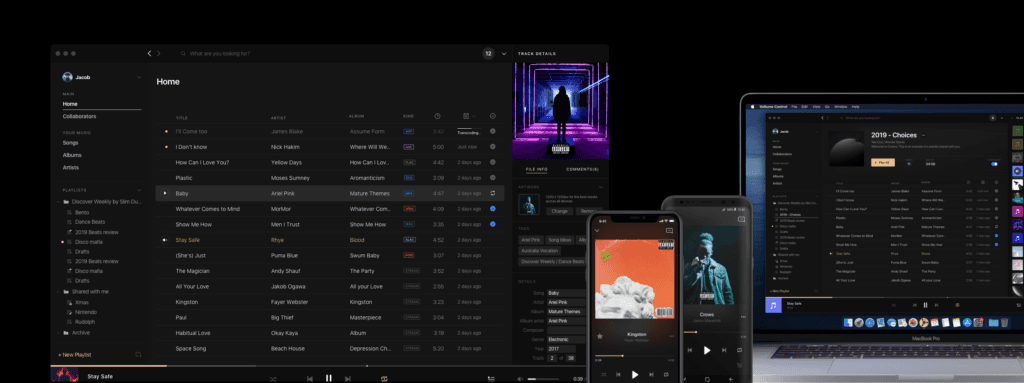1024x383 pixels.
Task: Click the Genre field showing Electronic
Action: pyautogui.click(x=566, y=340)
